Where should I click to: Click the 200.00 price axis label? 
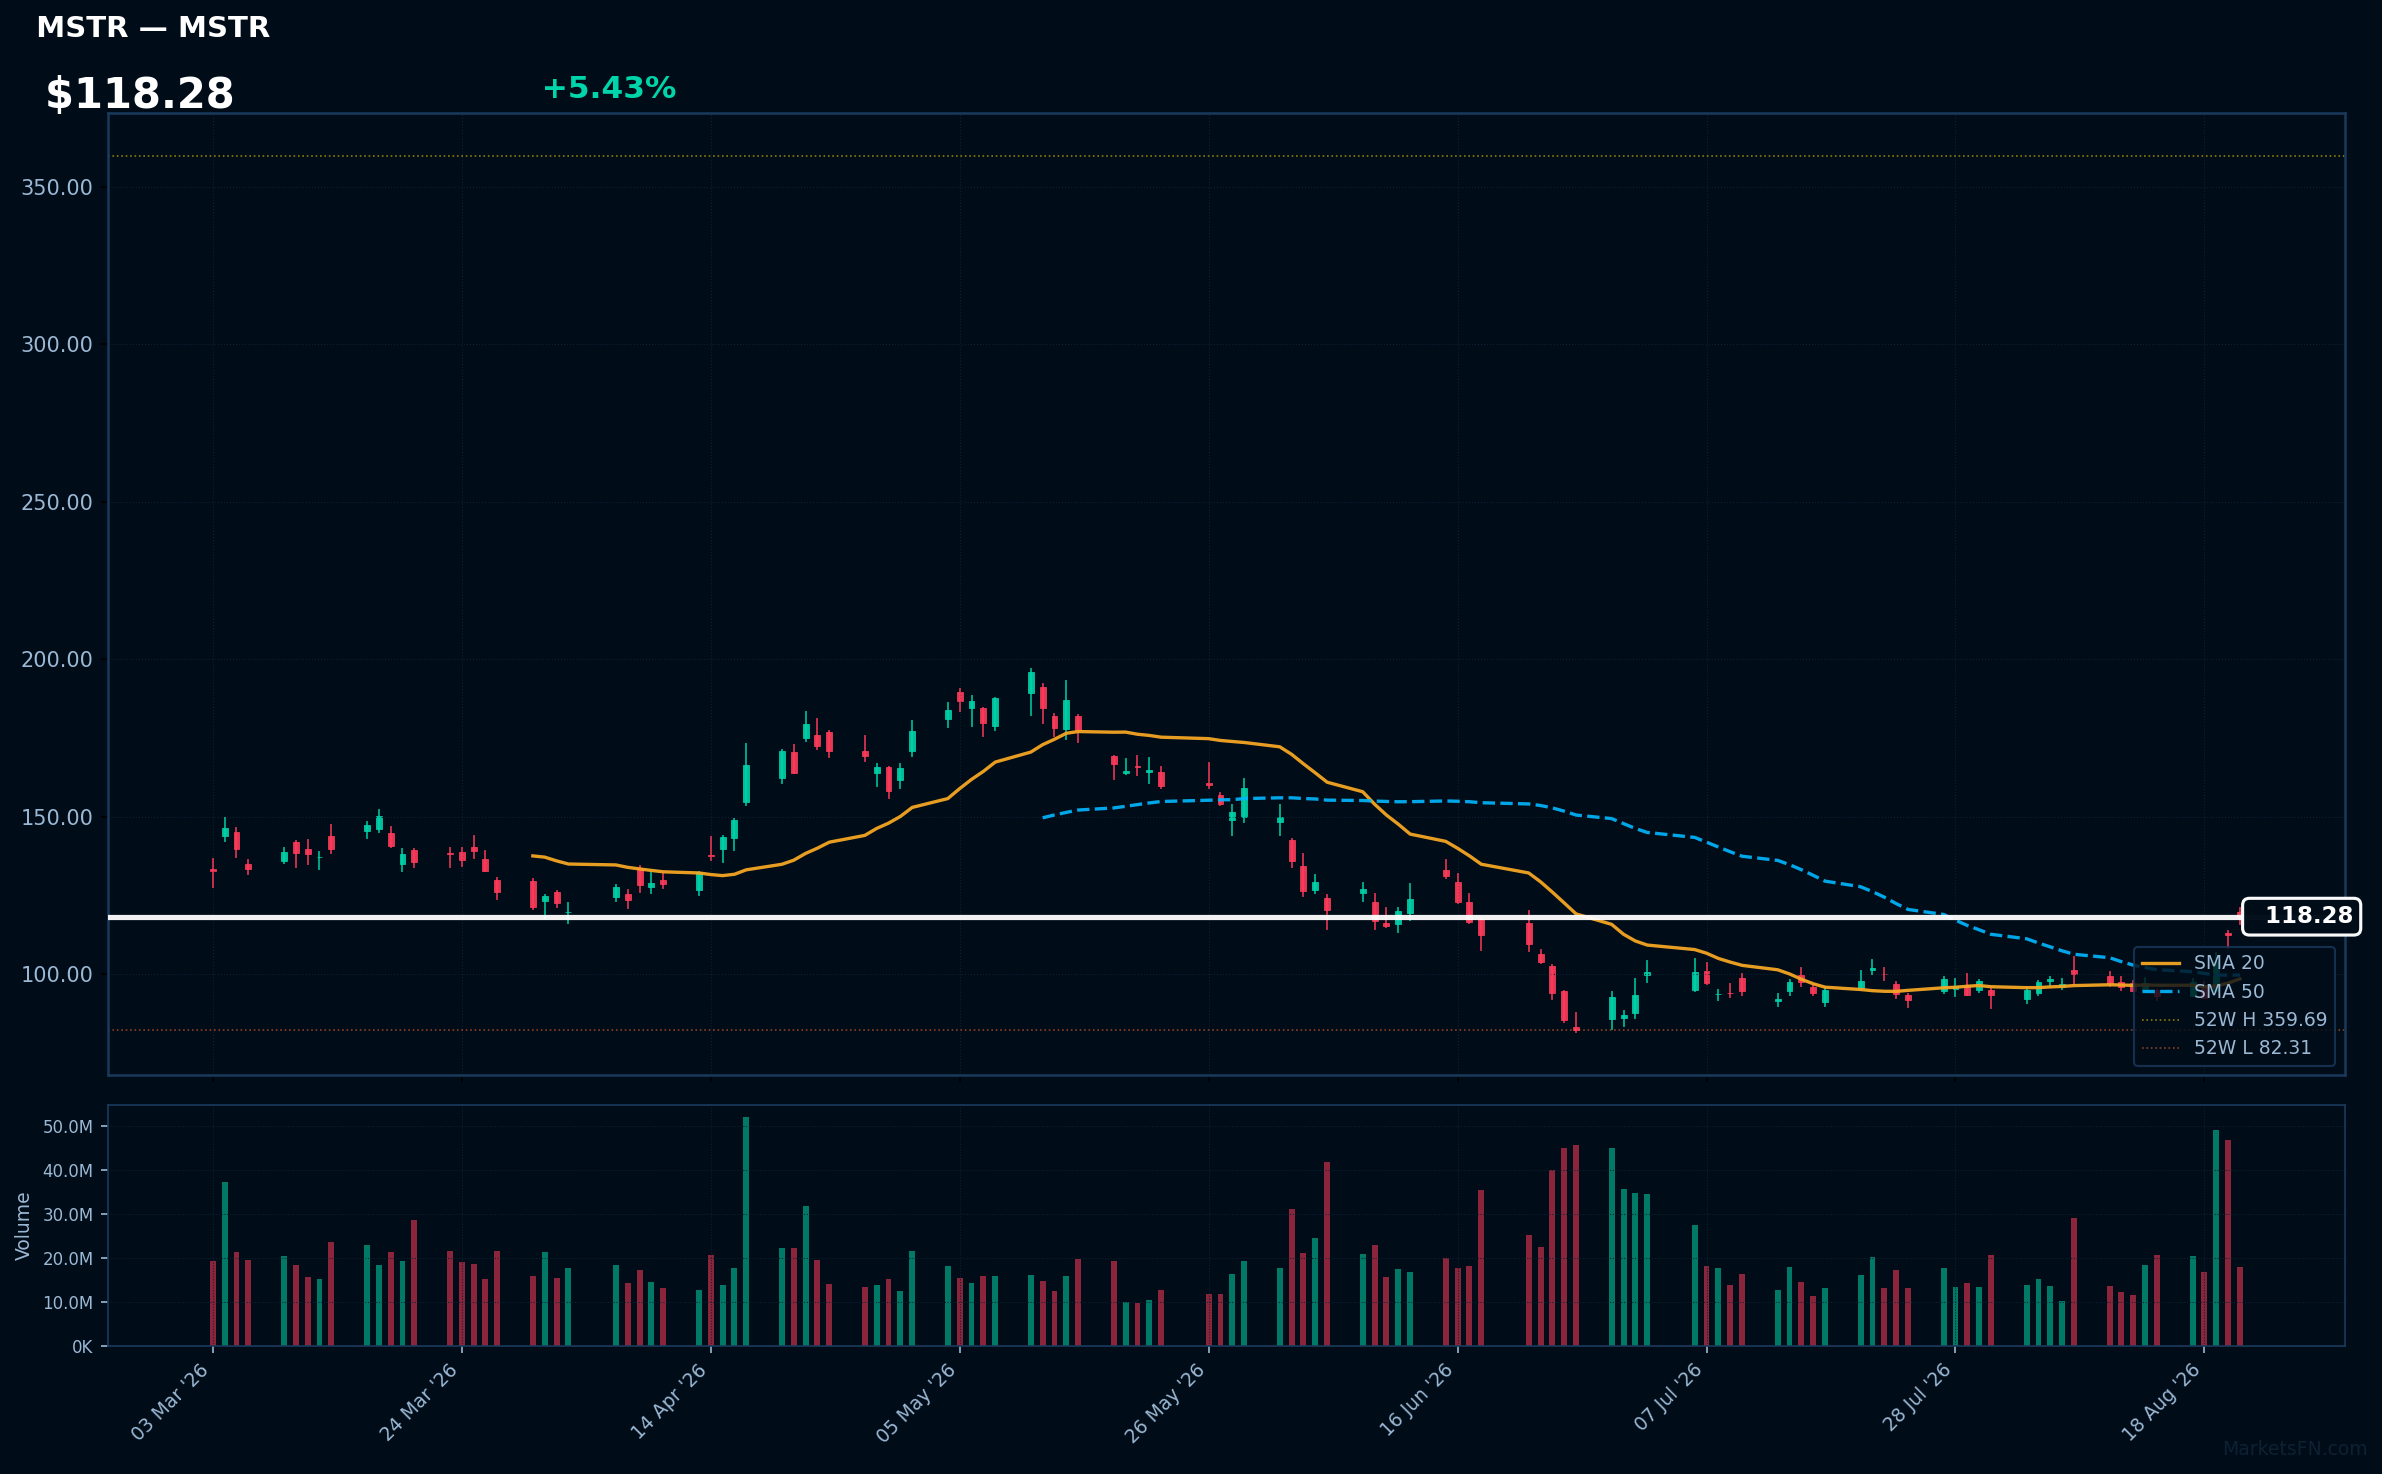[57, 660]
